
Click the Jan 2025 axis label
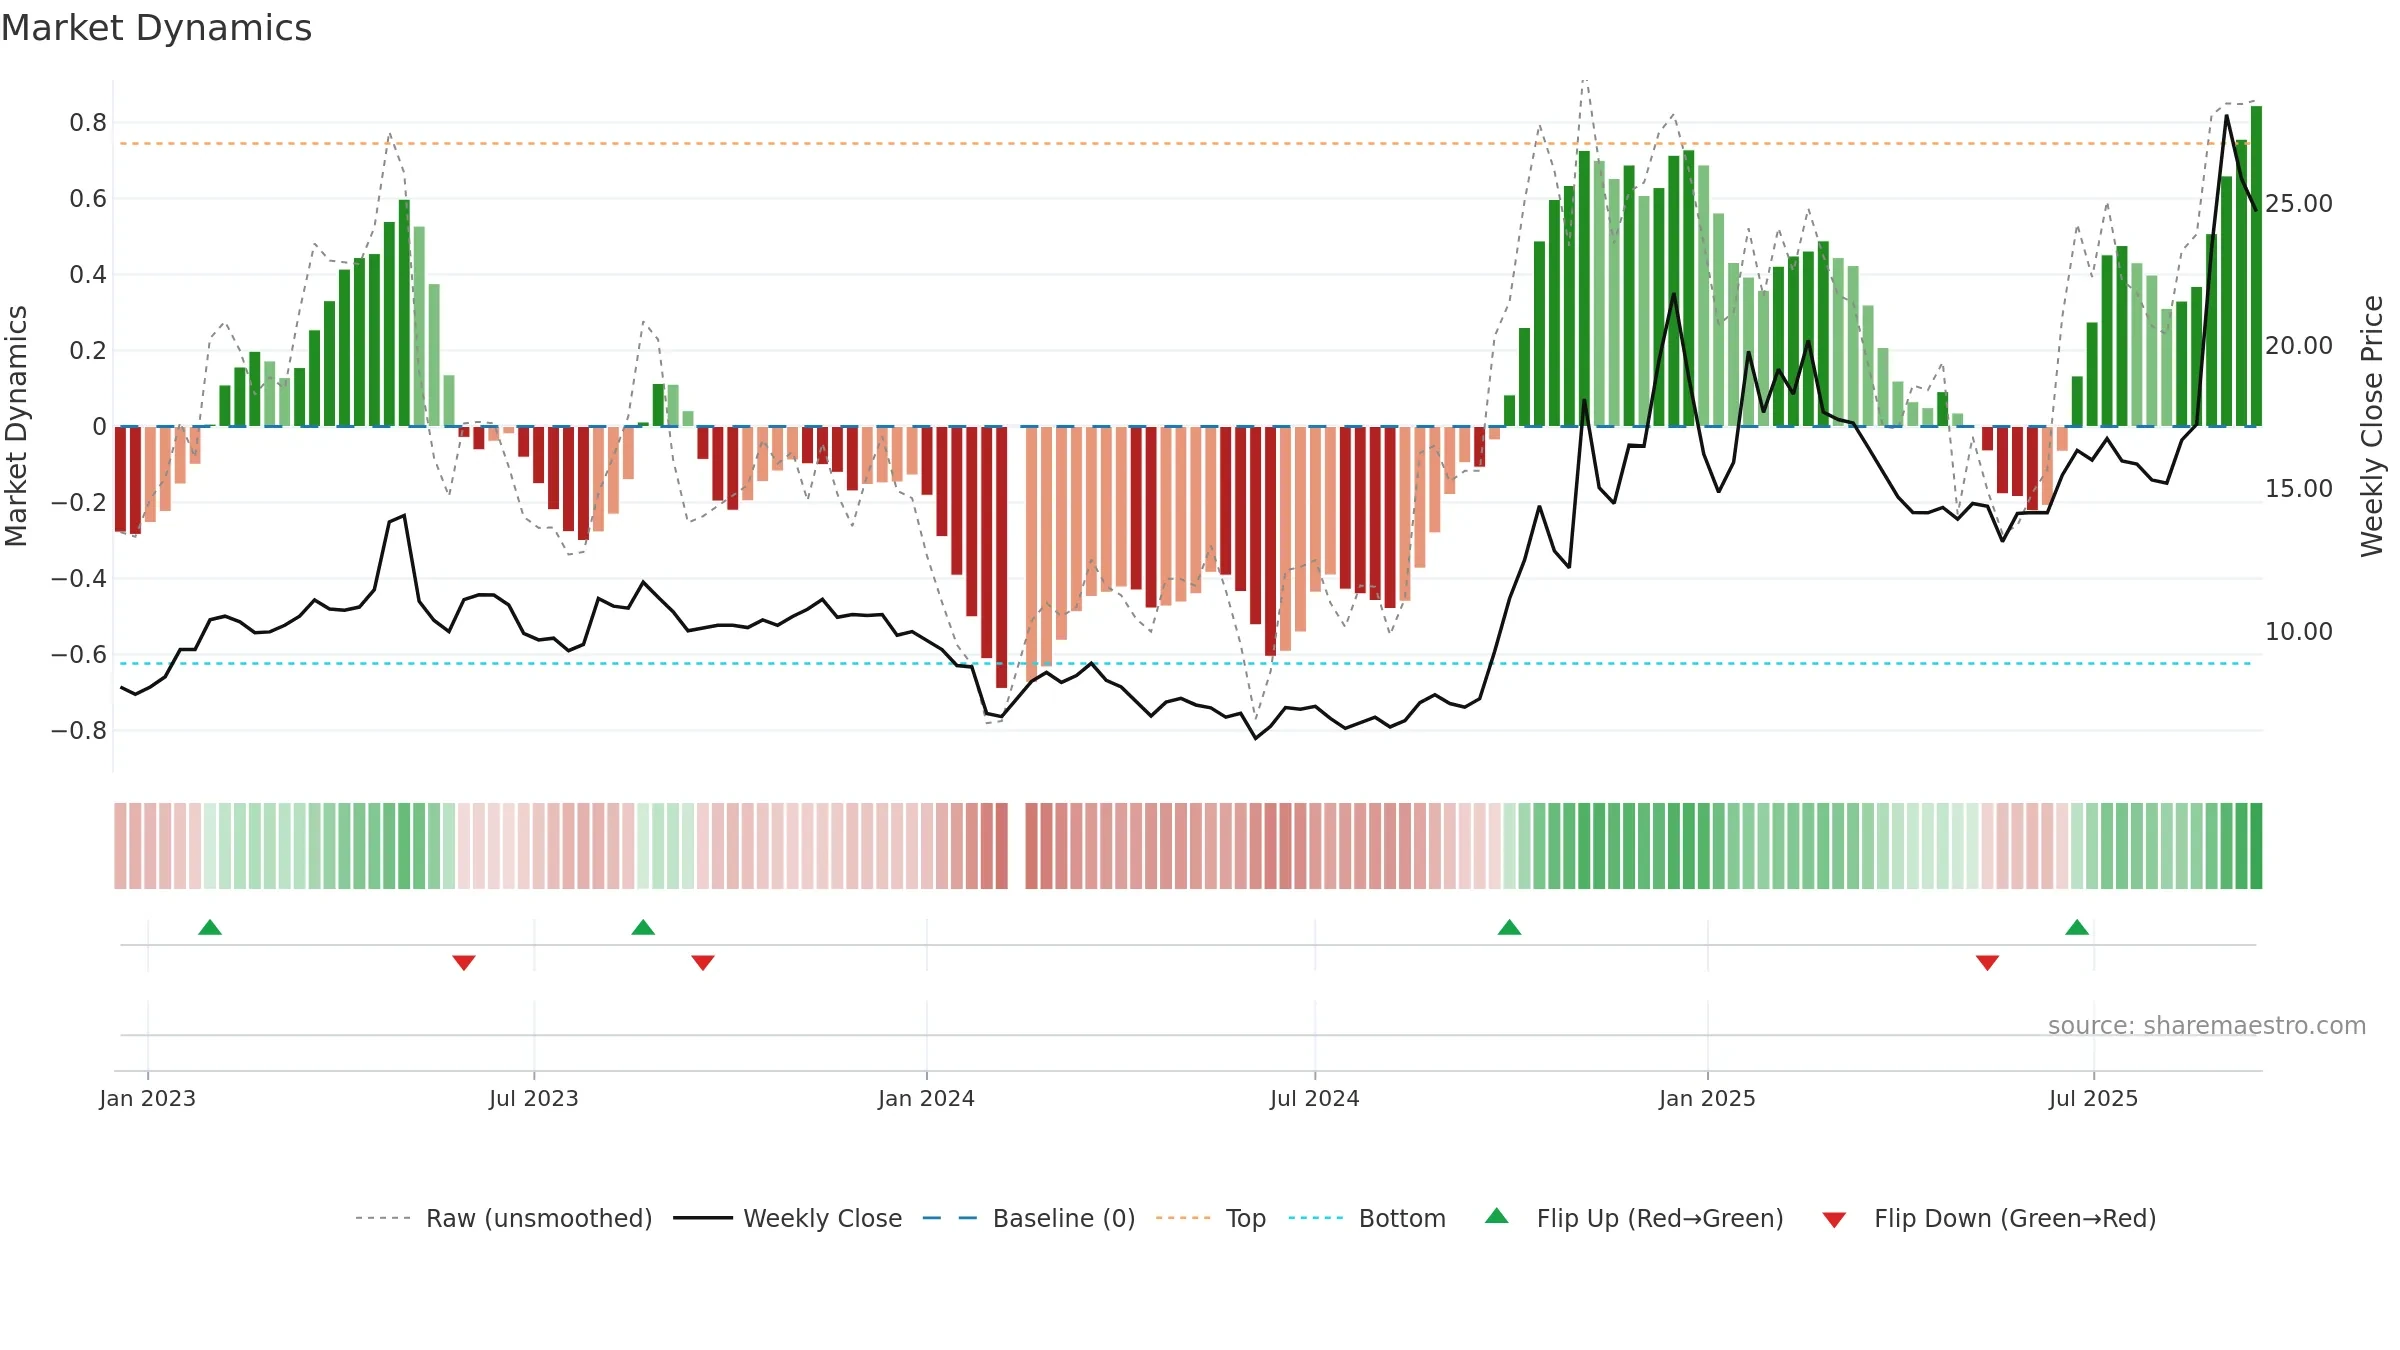[1707, 1098]
